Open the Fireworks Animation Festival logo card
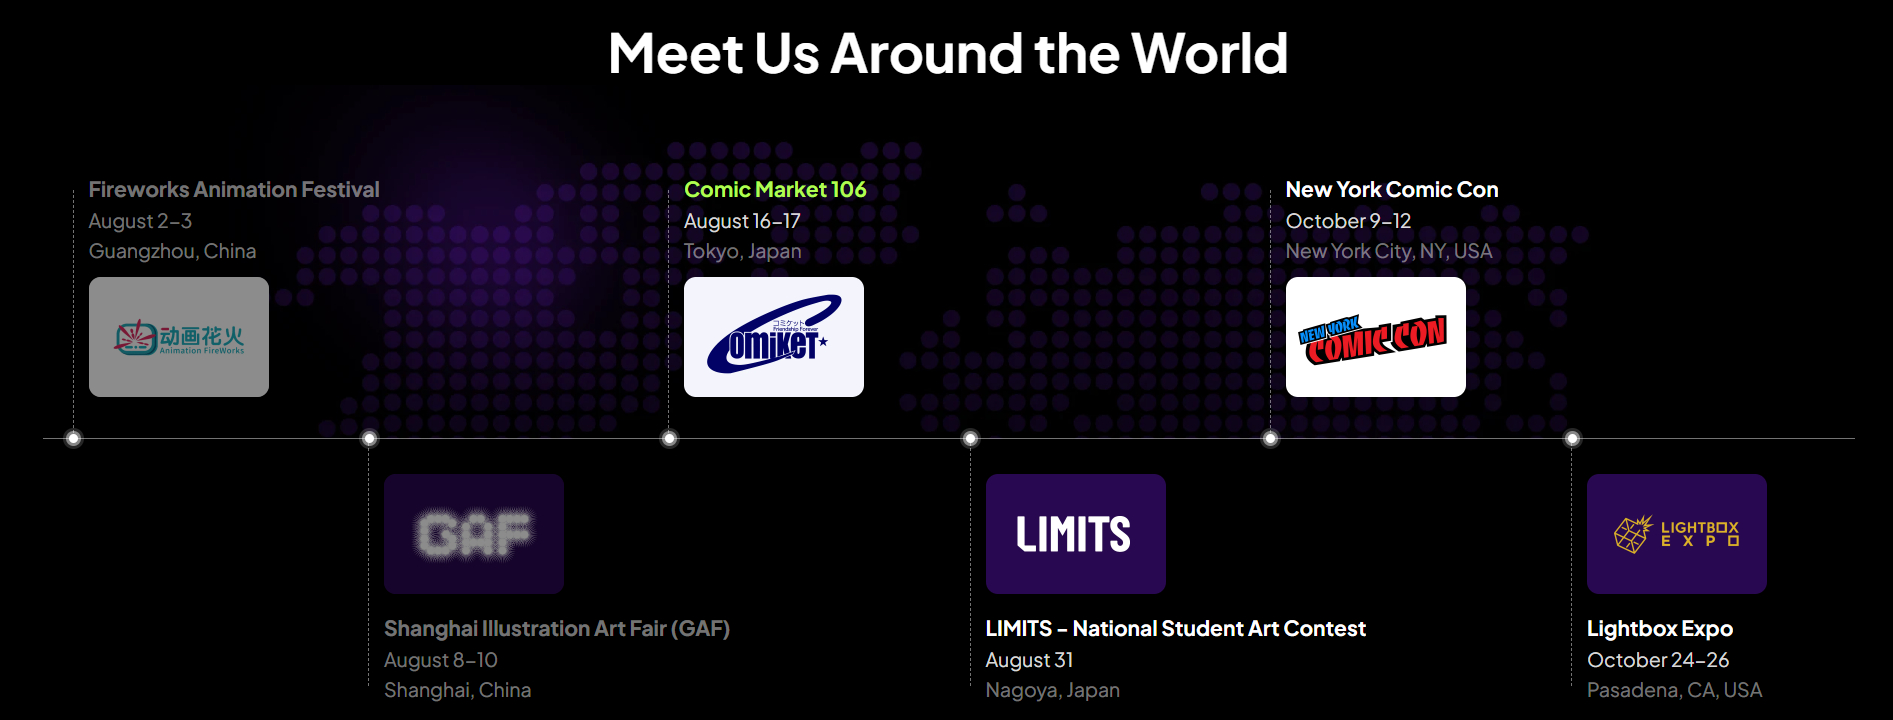Image resolution: width=1893 pixels, height=720 pixels. click(179, 337)
